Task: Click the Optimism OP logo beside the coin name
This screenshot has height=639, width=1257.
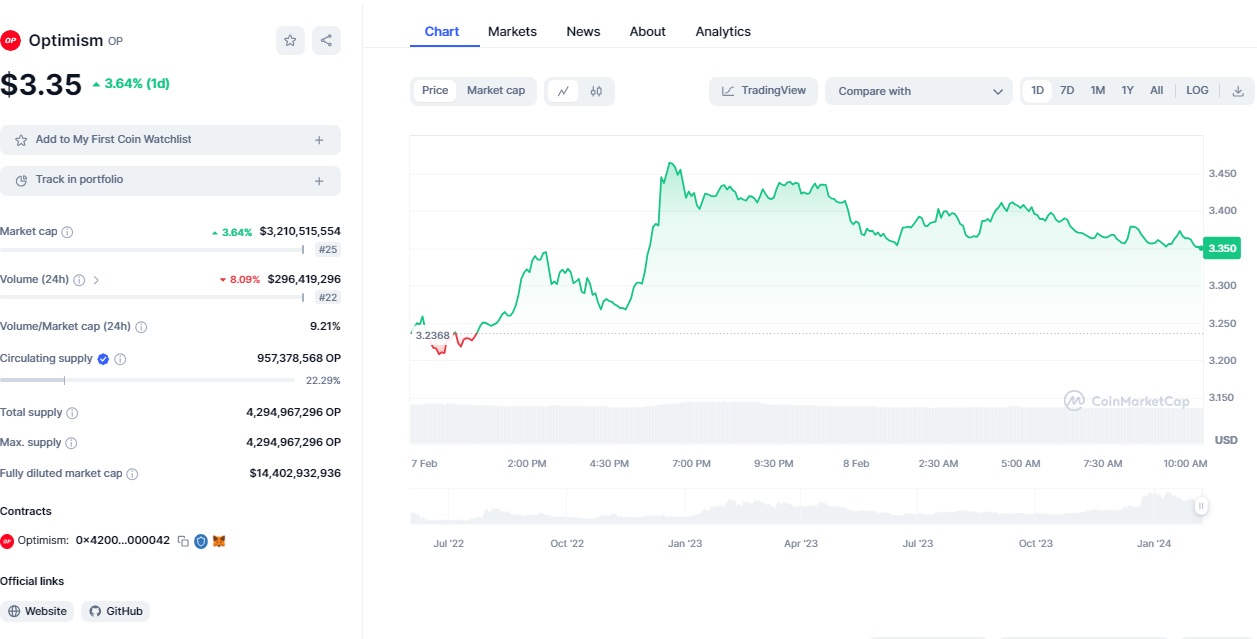Action: pyautogui.click(x=10, y=41)
